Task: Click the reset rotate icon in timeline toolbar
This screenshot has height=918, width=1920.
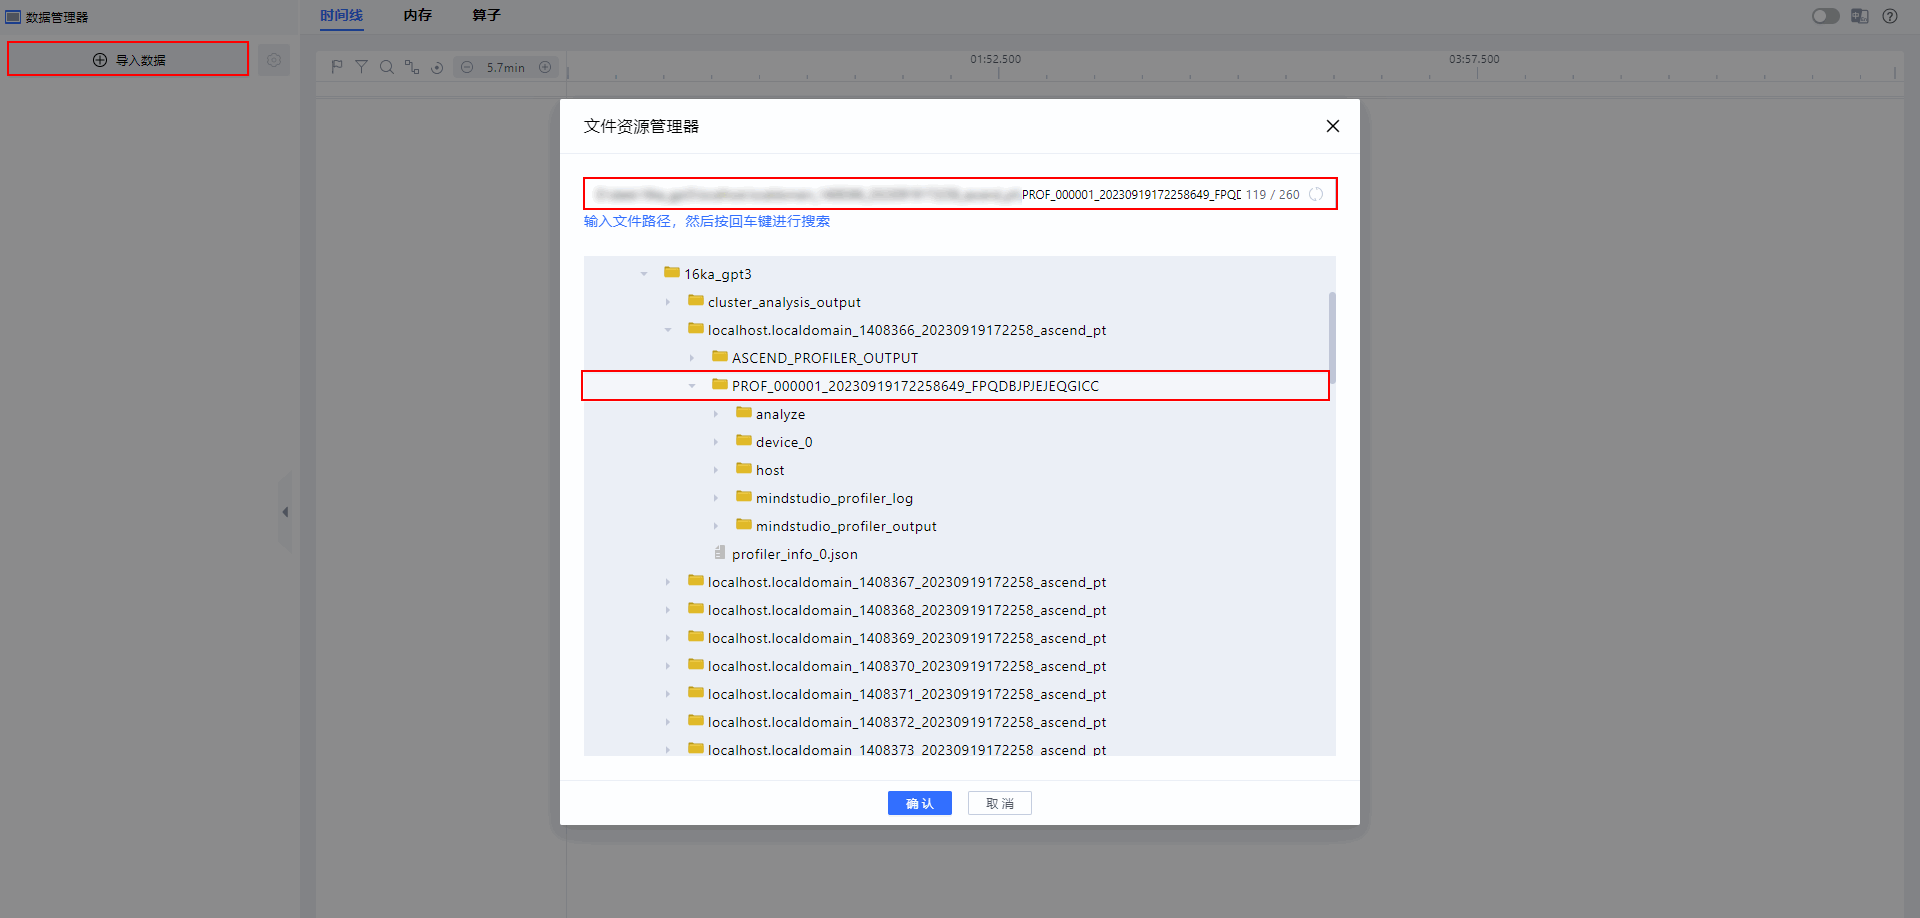Action: pos(437,67)
